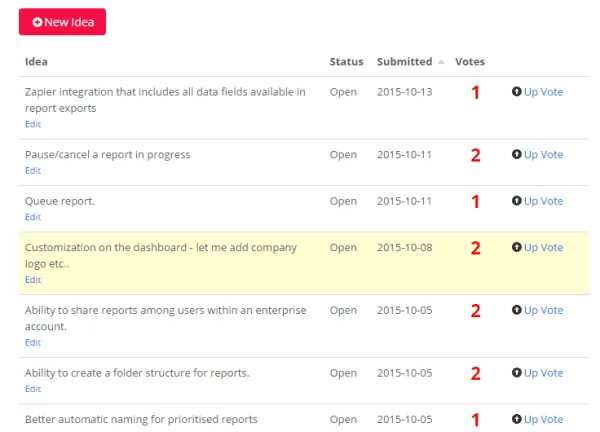
Task: Edit the dashboard customization idea
Action: point(33,280)
